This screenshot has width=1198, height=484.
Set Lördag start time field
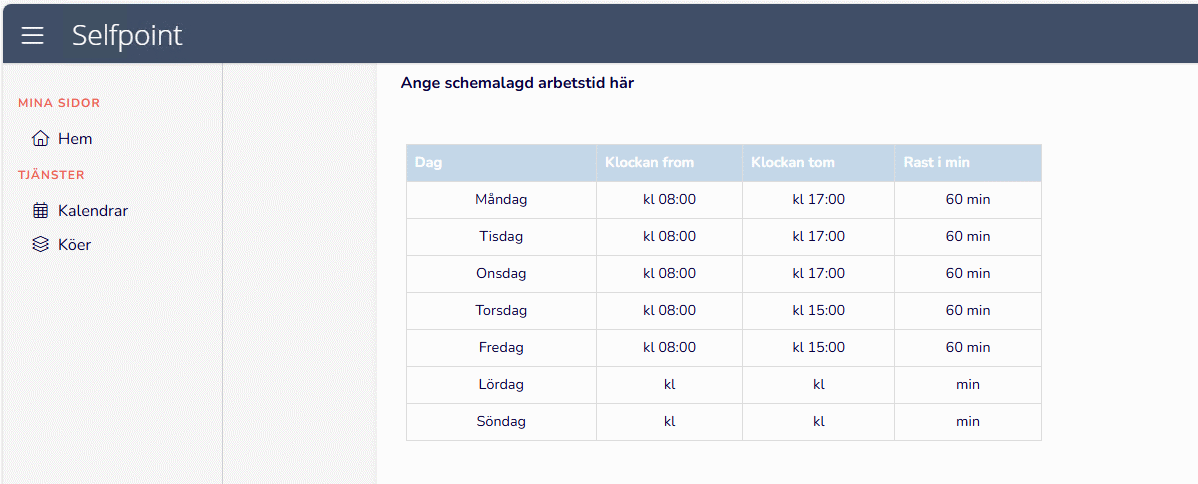pyautogui.click(x=669, y=384)
